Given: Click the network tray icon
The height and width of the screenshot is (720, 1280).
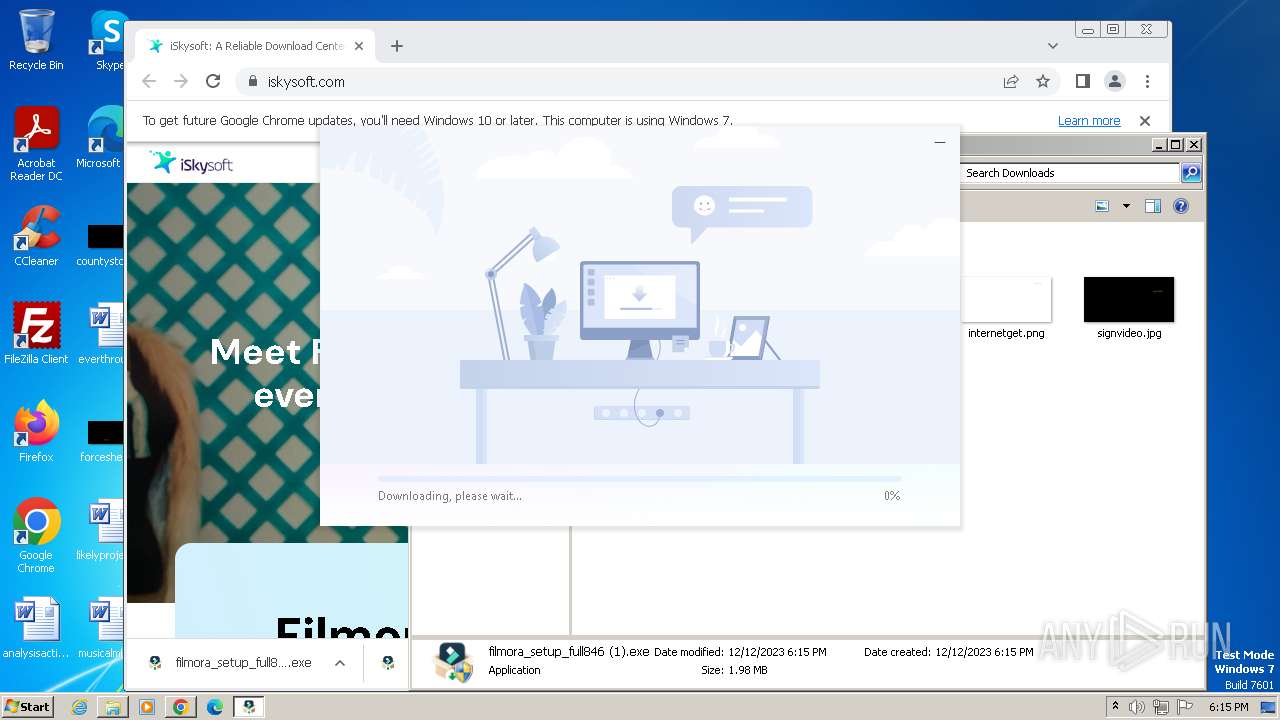Looking at the screenshot, I should (1162, 707).
